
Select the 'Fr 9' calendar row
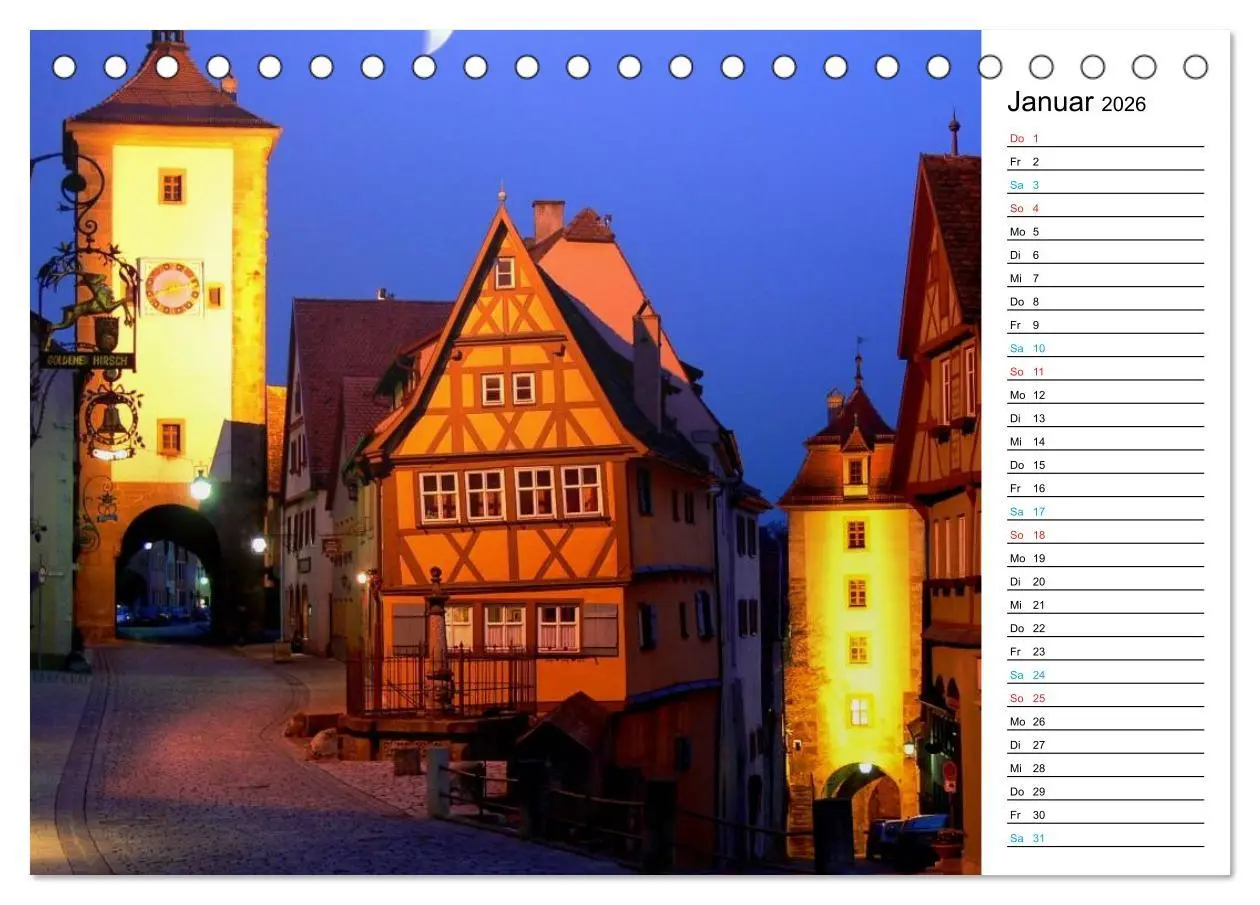[x=1105, y=325]
